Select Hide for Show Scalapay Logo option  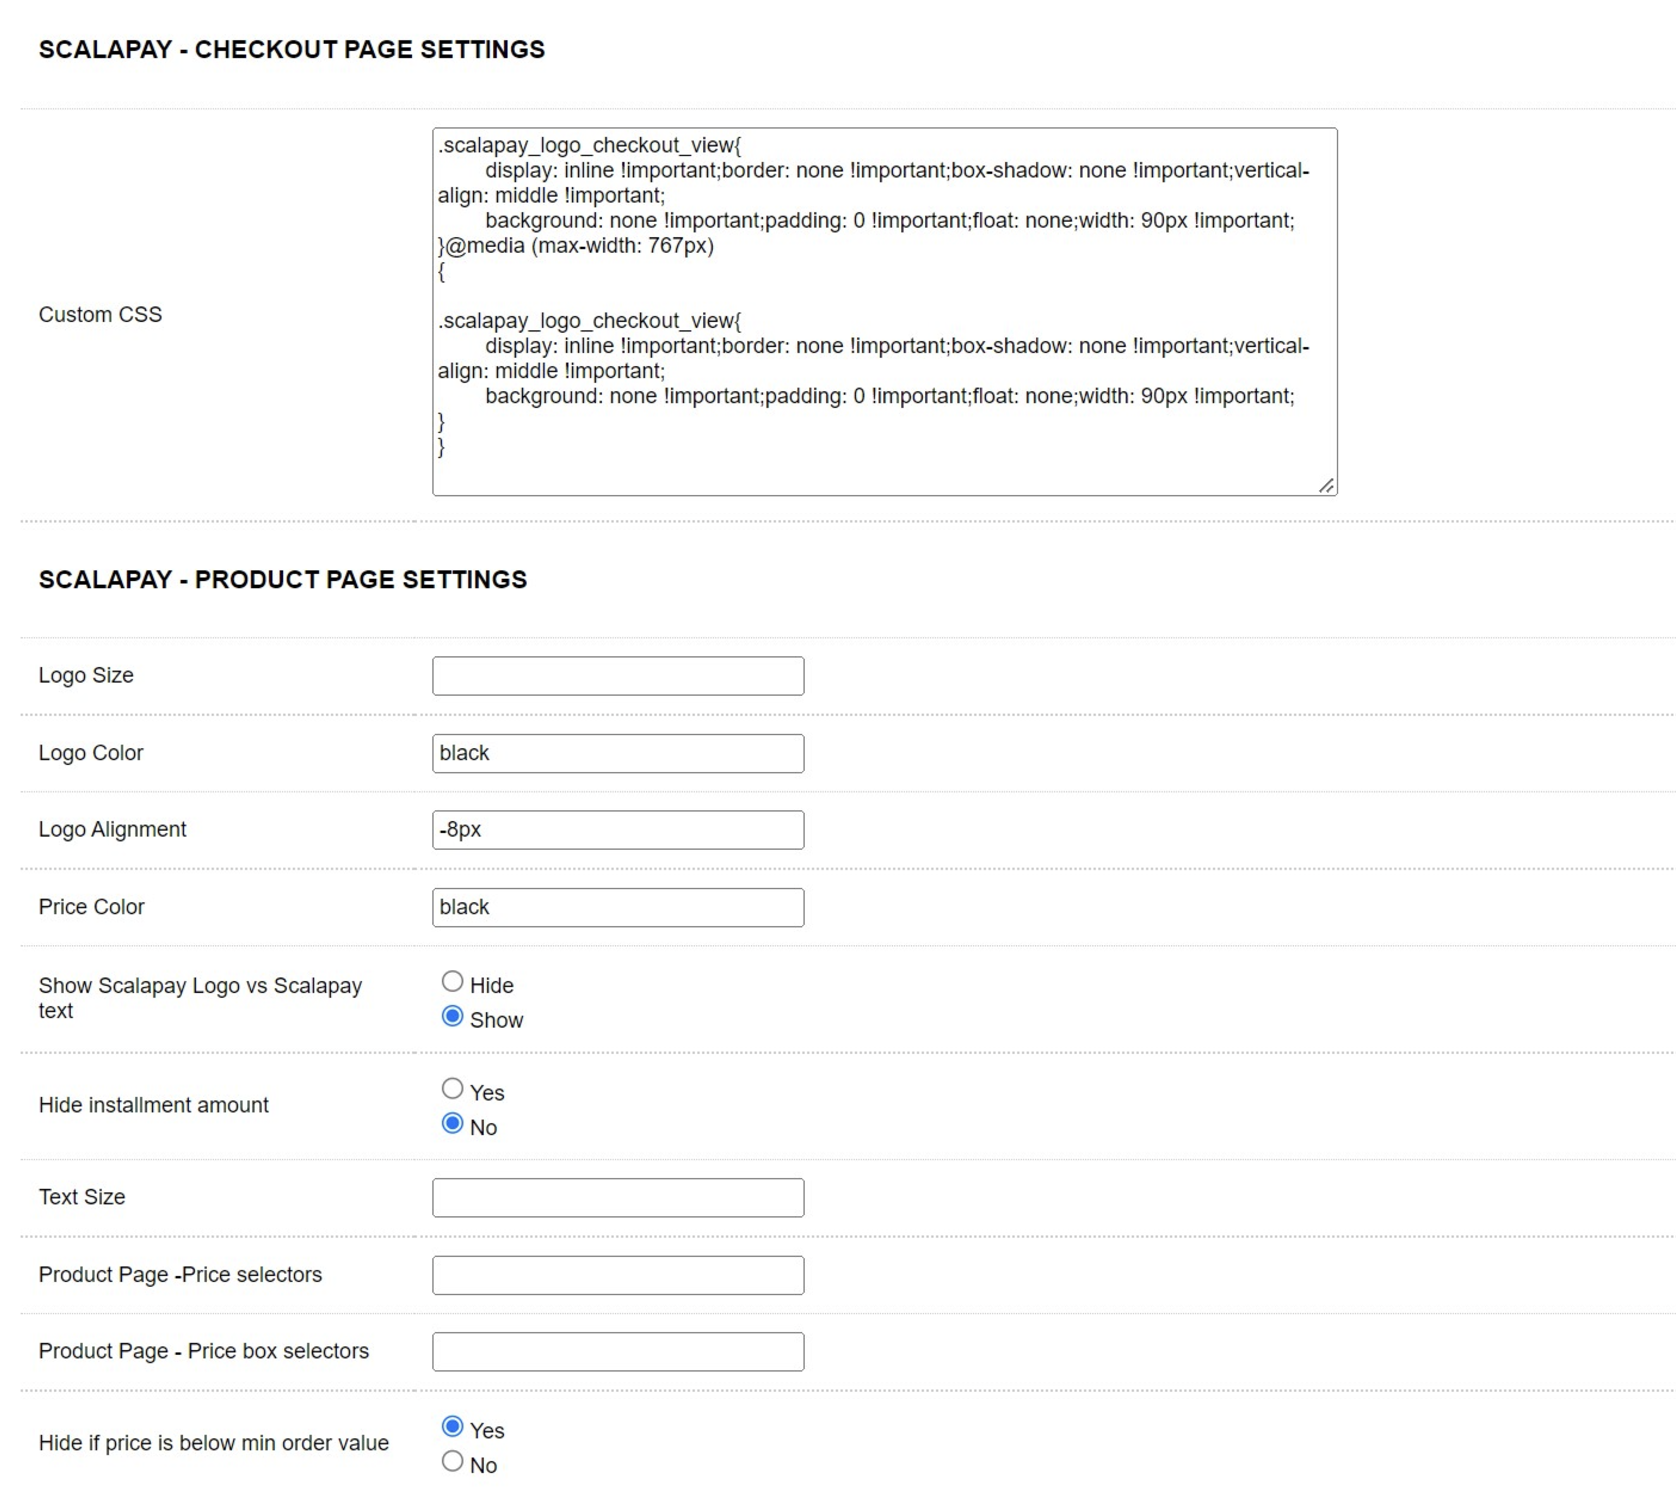point(452,982)
